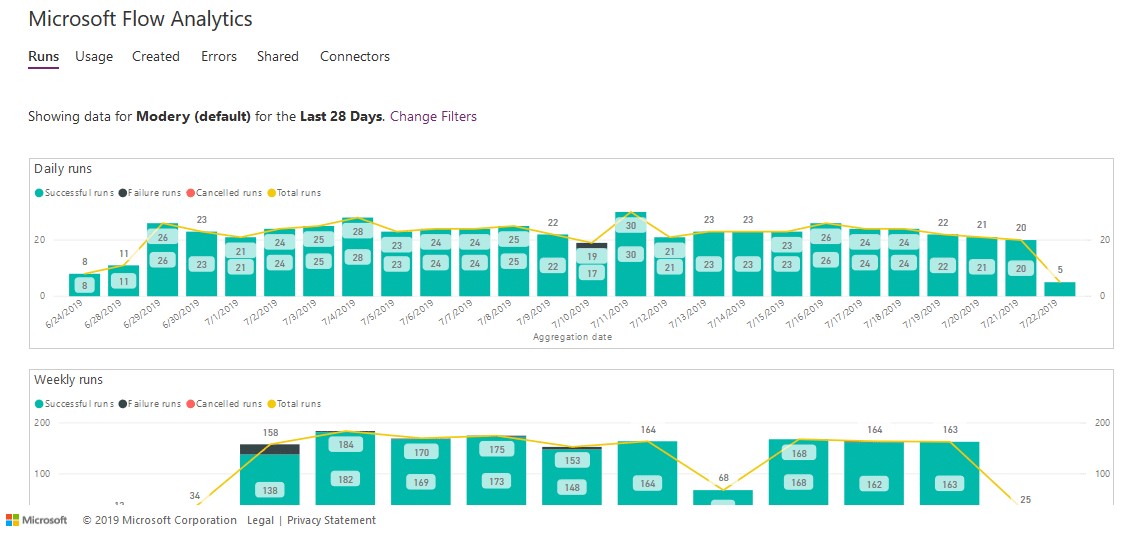Select the 6/28/2019 daily bar labeled 11

[123, 280]
